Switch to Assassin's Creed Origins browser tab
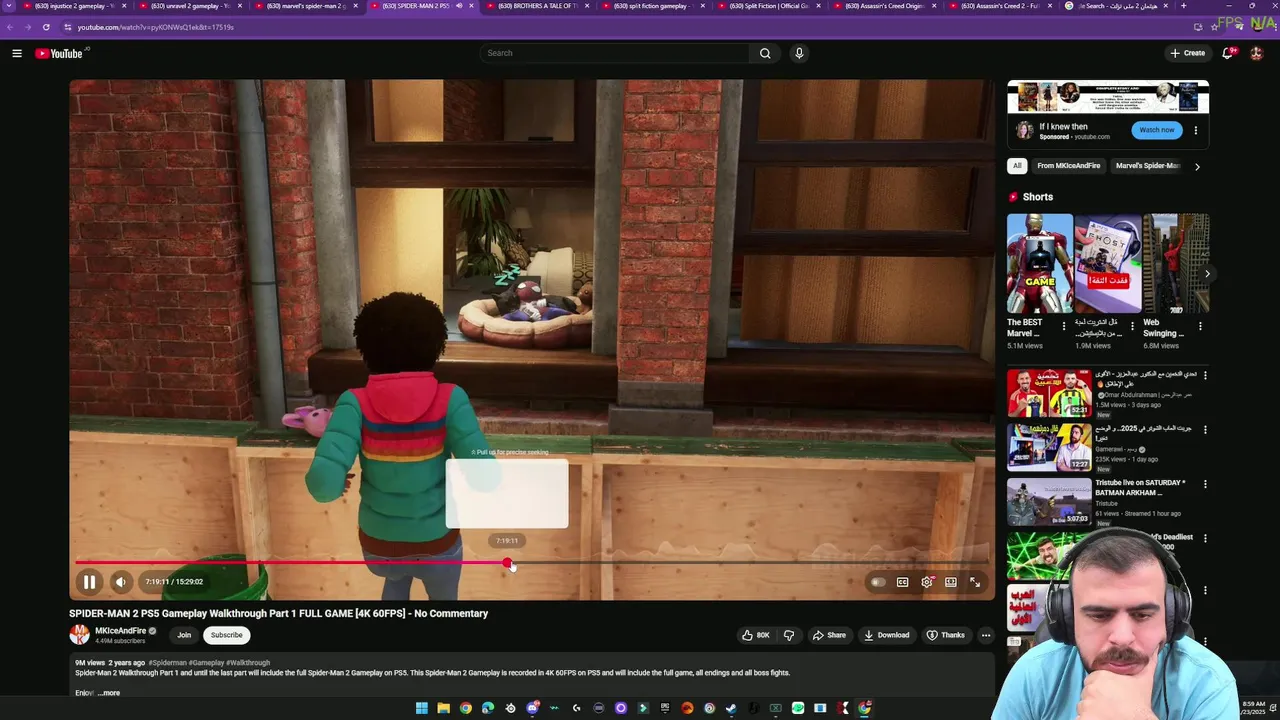 coord(886,6)
